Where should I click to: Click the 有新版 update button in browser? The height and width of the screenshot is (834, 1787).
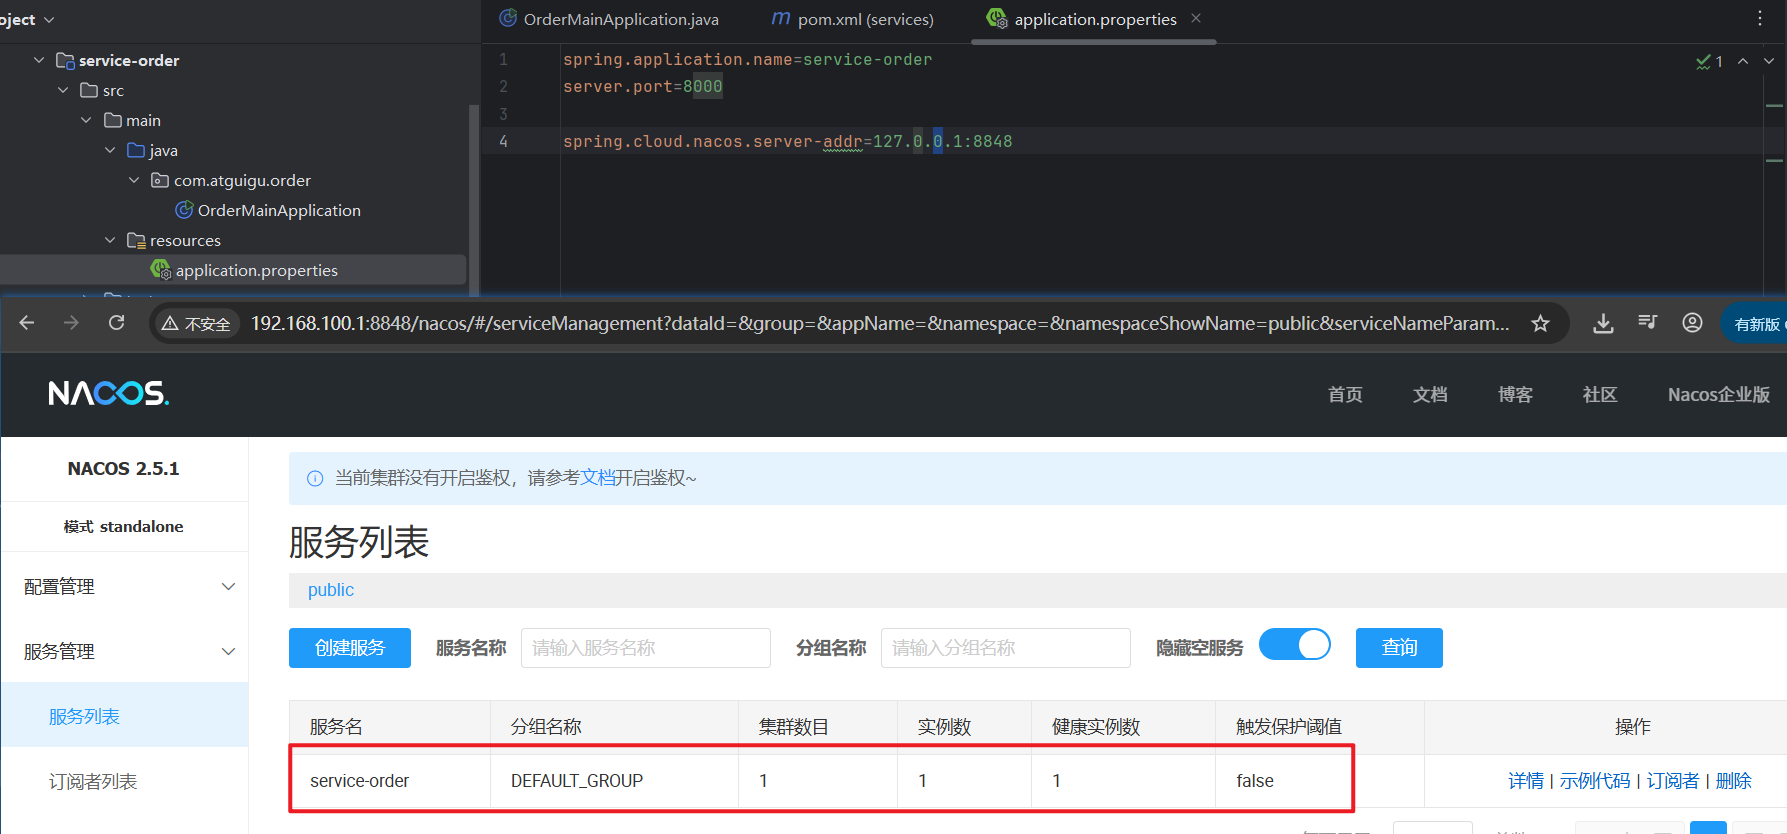point(1757,324)
